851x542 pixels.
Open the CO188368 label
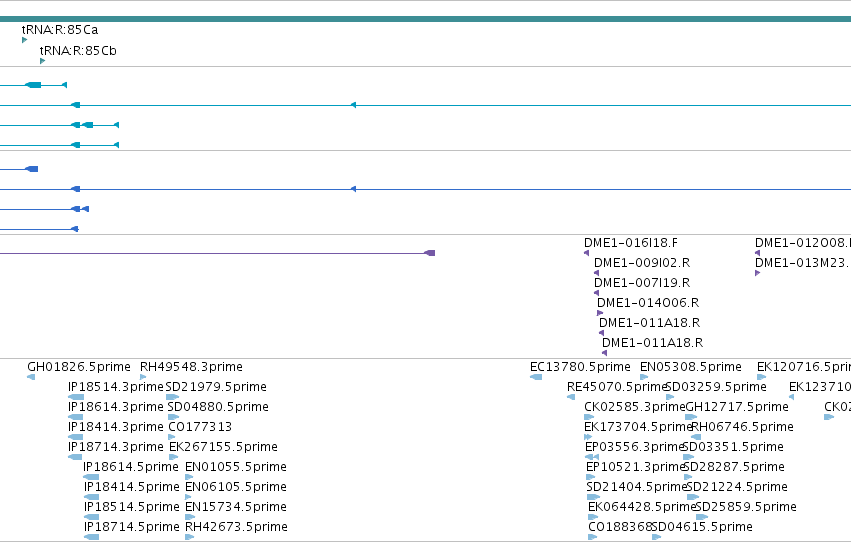click(x=620, y=527)
